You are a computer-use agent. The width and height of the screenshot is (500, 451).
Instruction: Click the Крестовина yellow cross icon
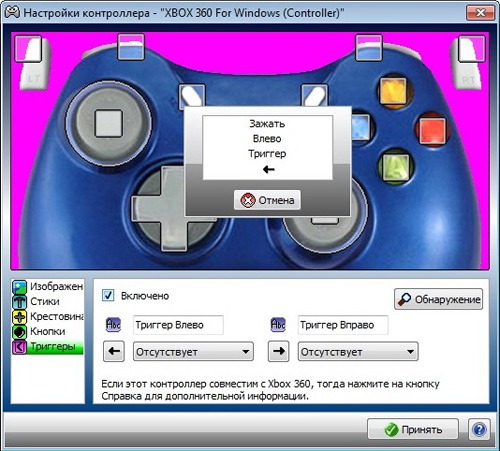(20, 317)
